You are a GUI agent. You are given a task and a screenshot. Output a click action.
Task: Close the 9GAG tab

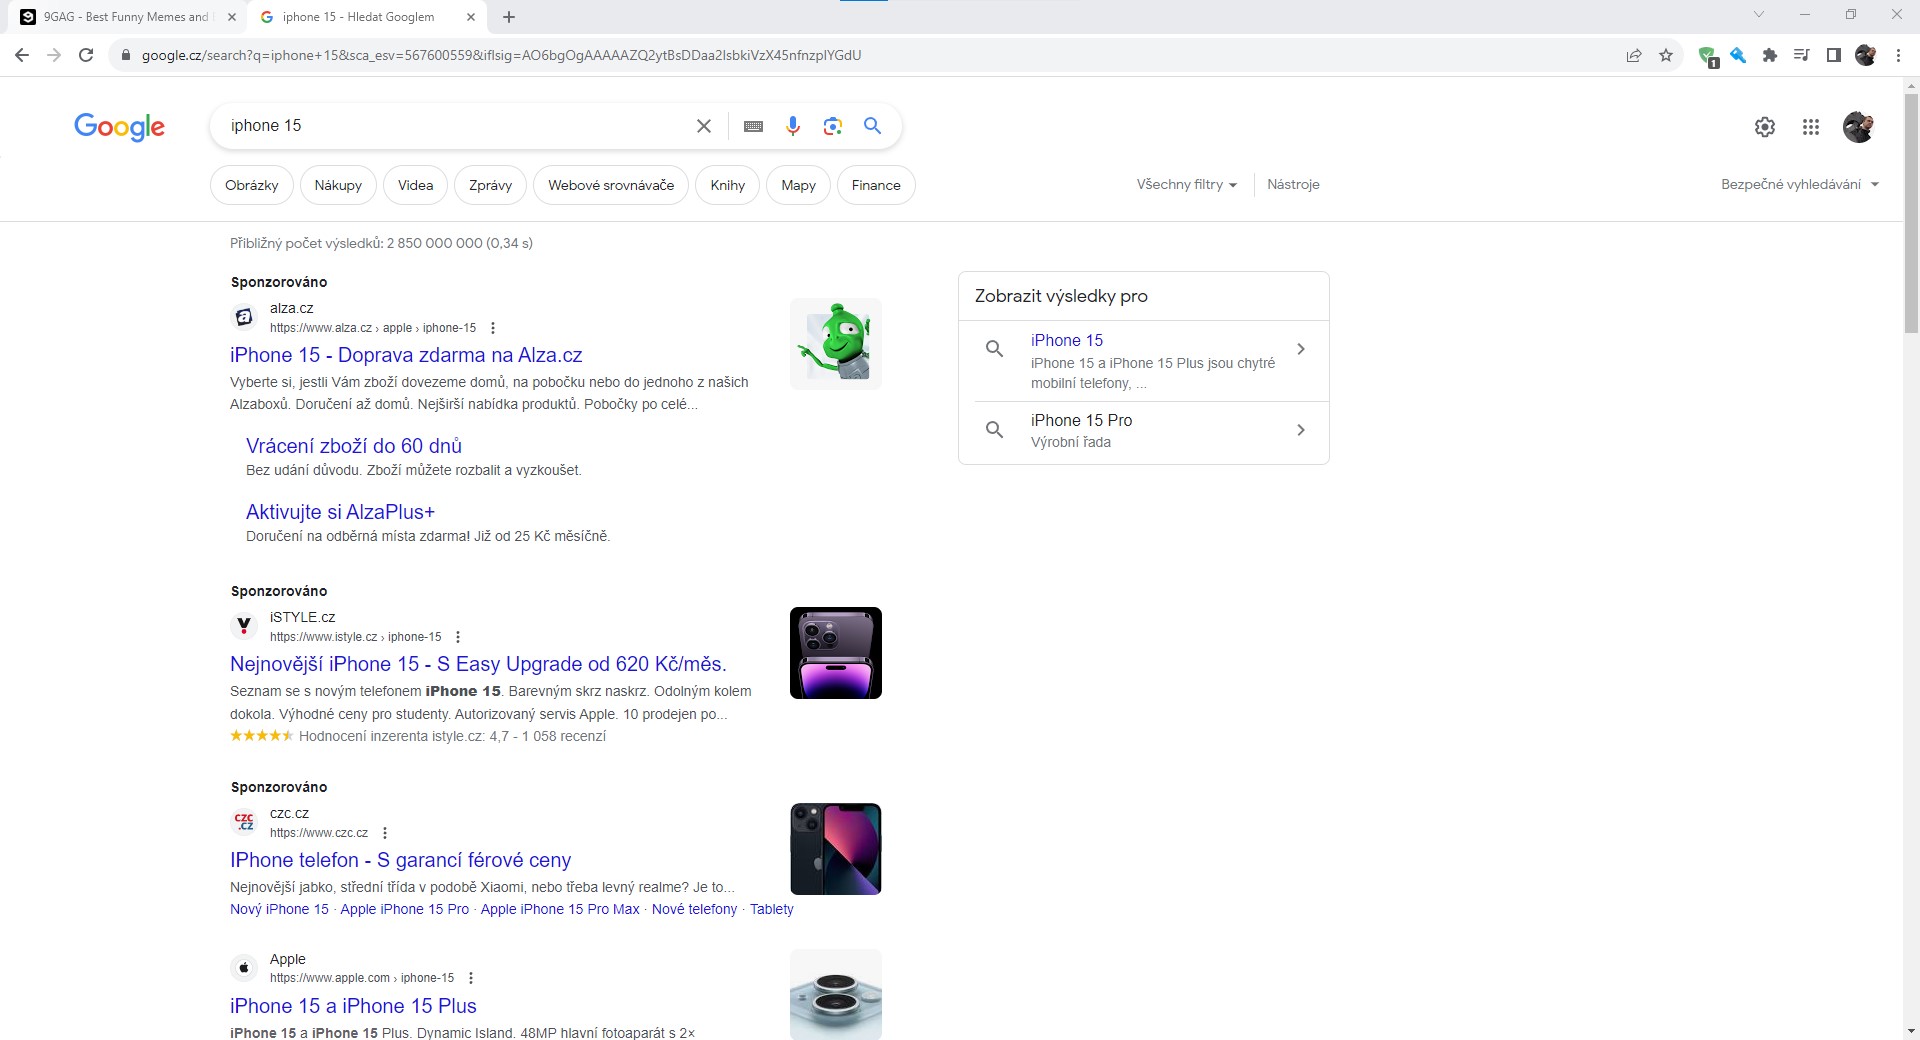[232, 17]
